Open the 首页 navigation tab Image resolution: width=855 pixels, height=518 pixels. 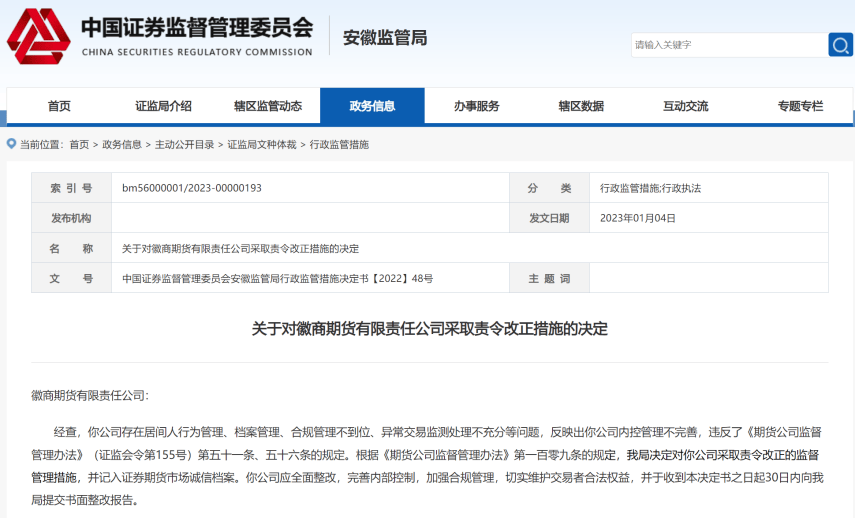tap(59, 106)
